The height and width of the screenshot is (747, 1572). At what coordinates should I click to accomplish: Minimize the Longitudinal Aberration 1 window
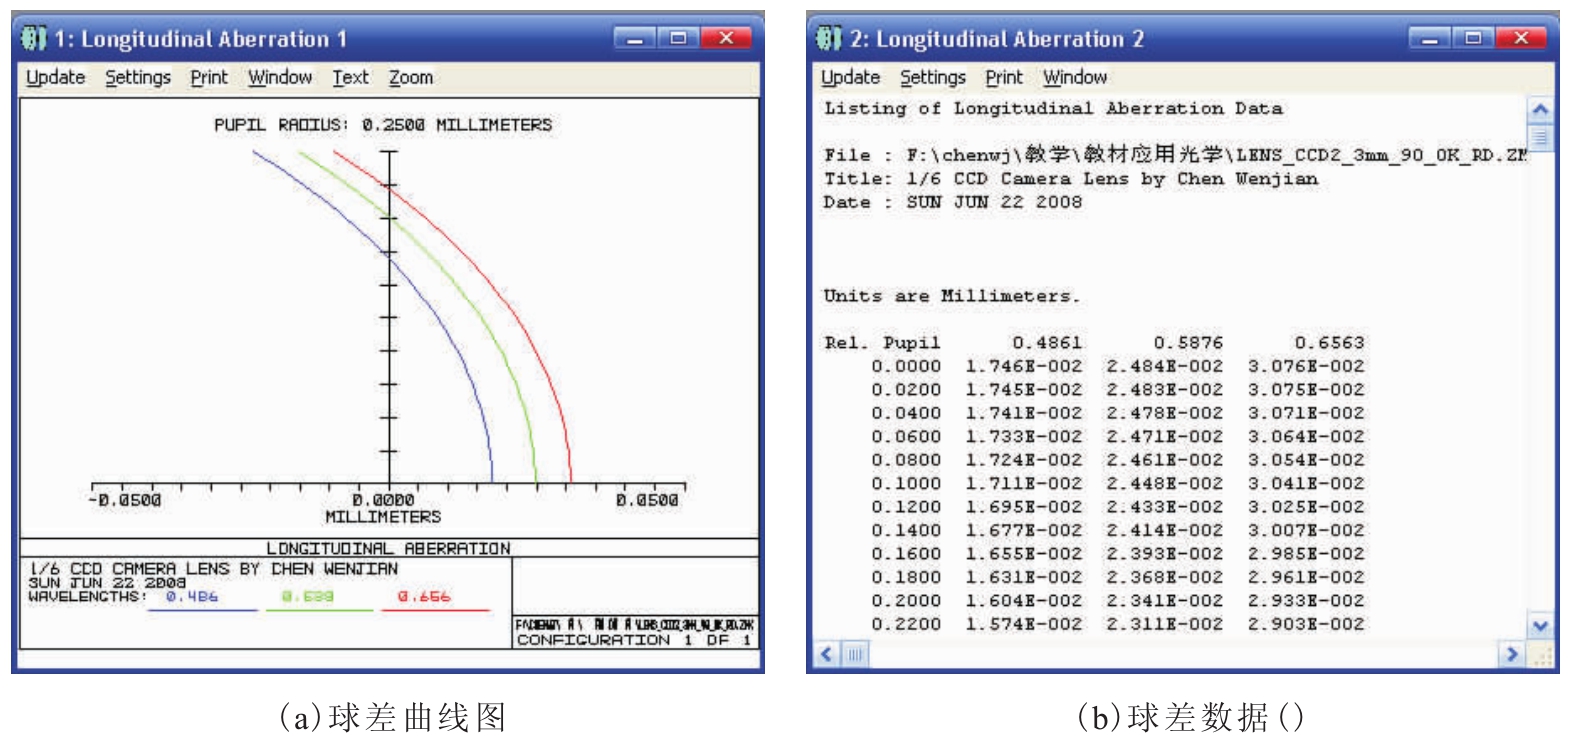click(x=635, y=38)
